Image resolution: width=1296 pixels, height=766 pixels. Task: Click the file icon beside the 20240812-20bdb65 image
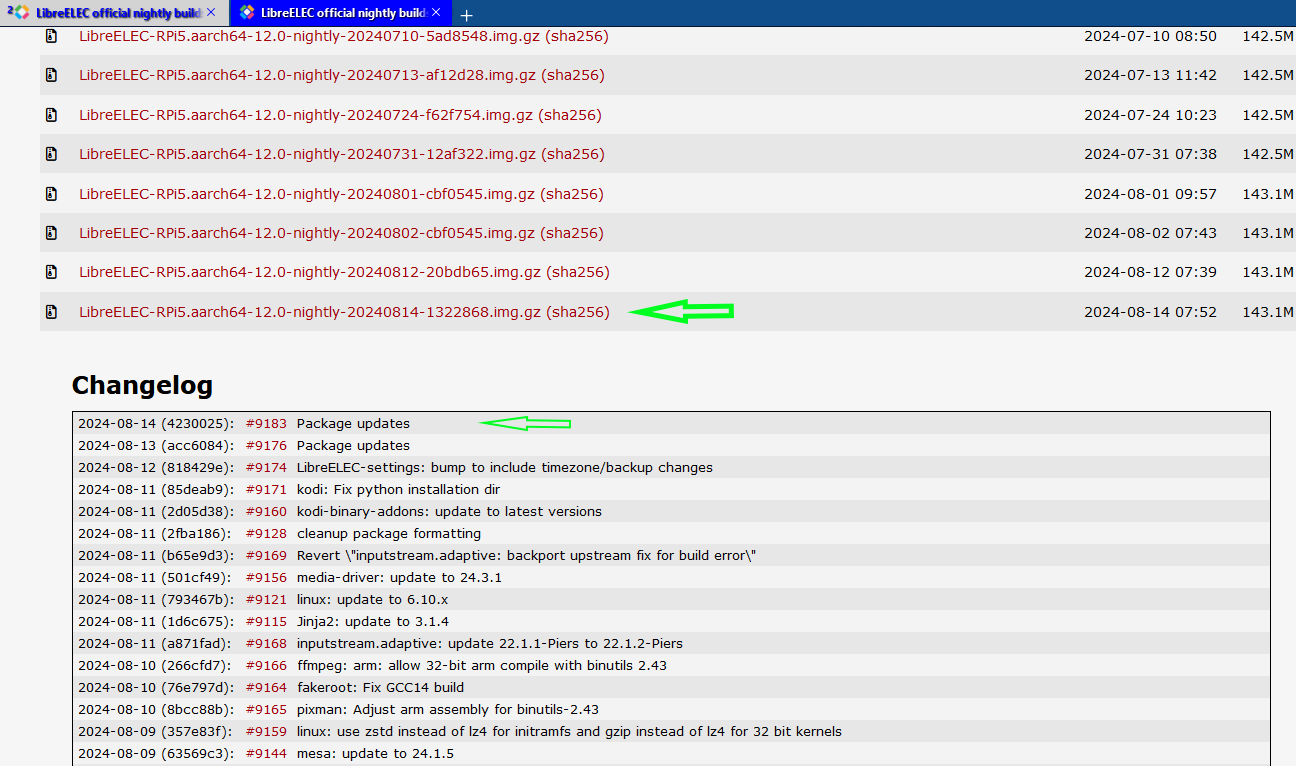[51, 272]
